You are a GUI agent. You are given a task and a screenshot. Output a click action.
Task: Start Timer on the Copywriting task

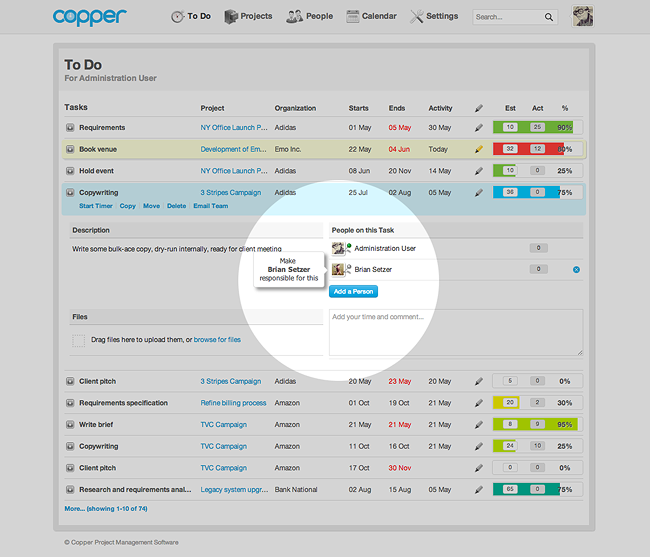click(x=96, y=206)
